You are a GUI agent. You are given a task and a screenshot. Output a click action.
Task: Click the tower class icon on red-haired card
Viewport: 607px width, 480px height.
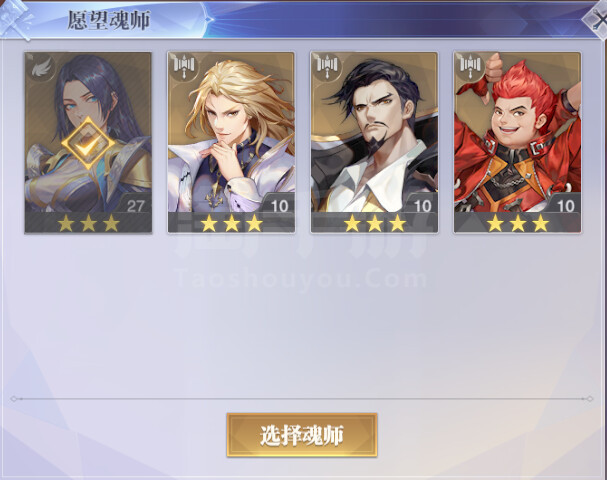pos(470,67)
